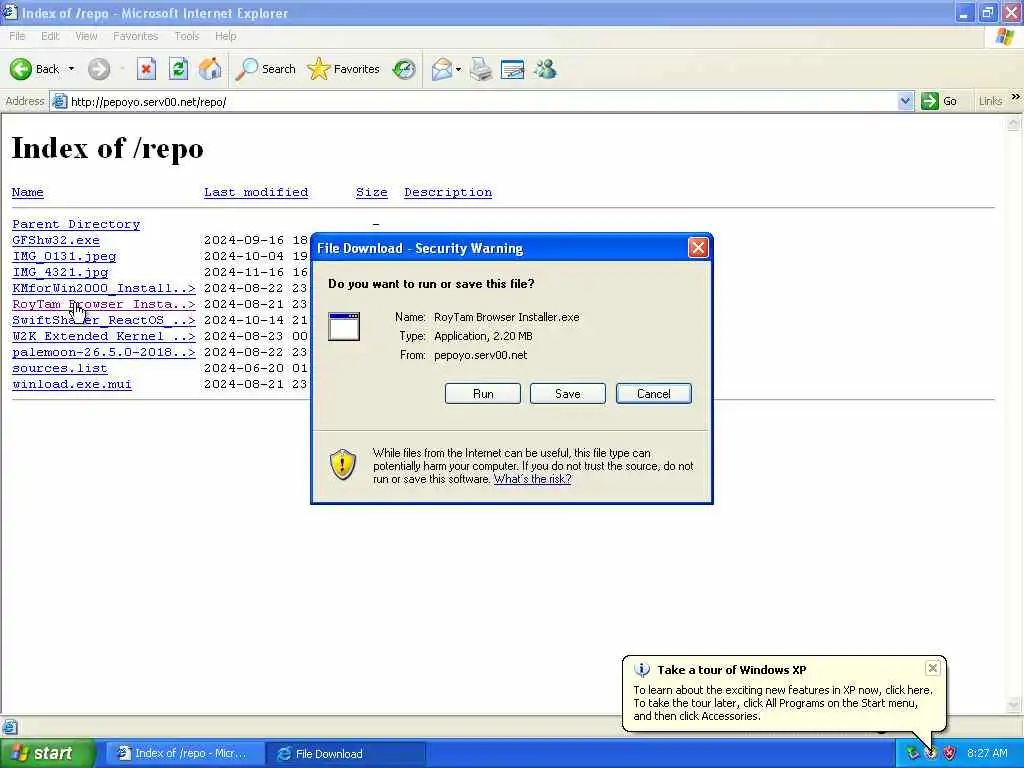Click the Forward arrow button
The width and height of the screenshot is (1024, 768).
point(99,69)
